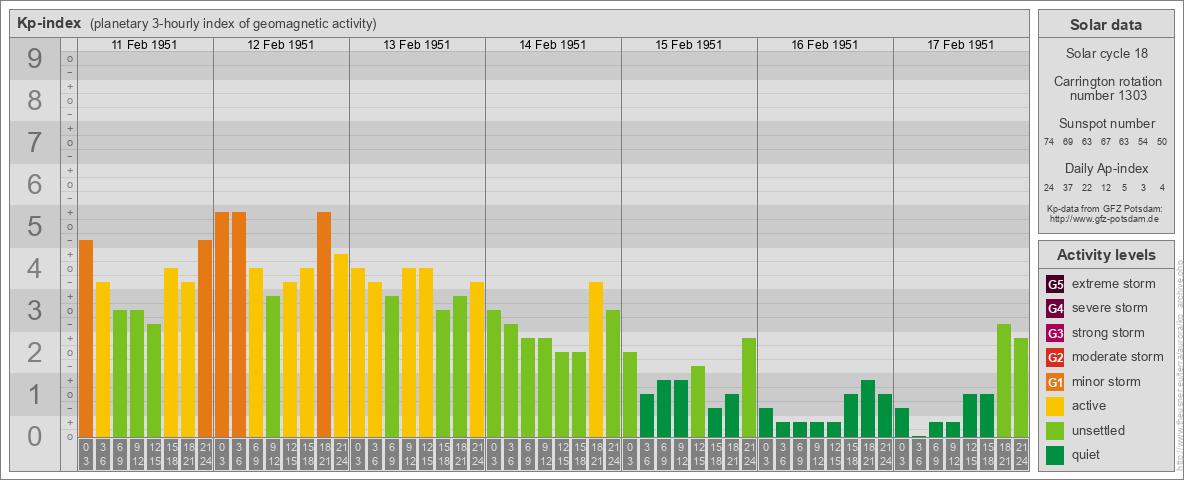Click daily Ap-index value 37
Viewport: 1184px width, 480px height.
(x=1068, y=187)
